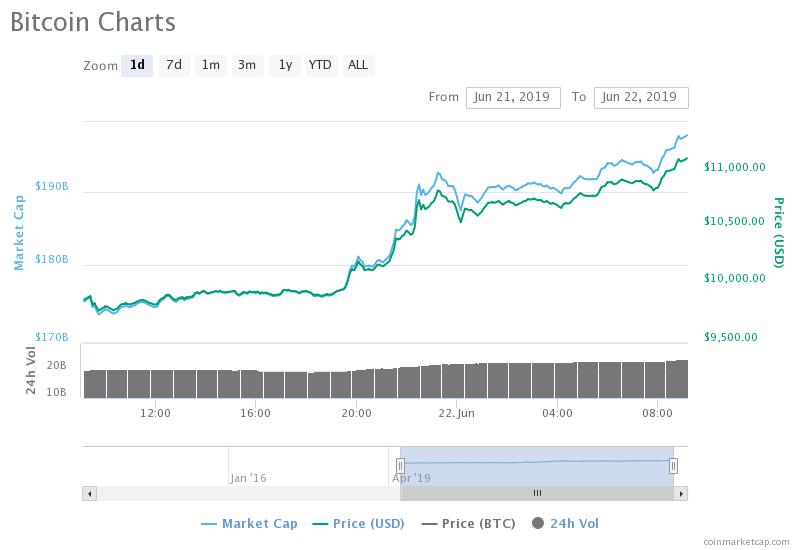Screen dimensions: 800x550
Task: Click the right range handle on navigator
Action: (x=673, y=465)
